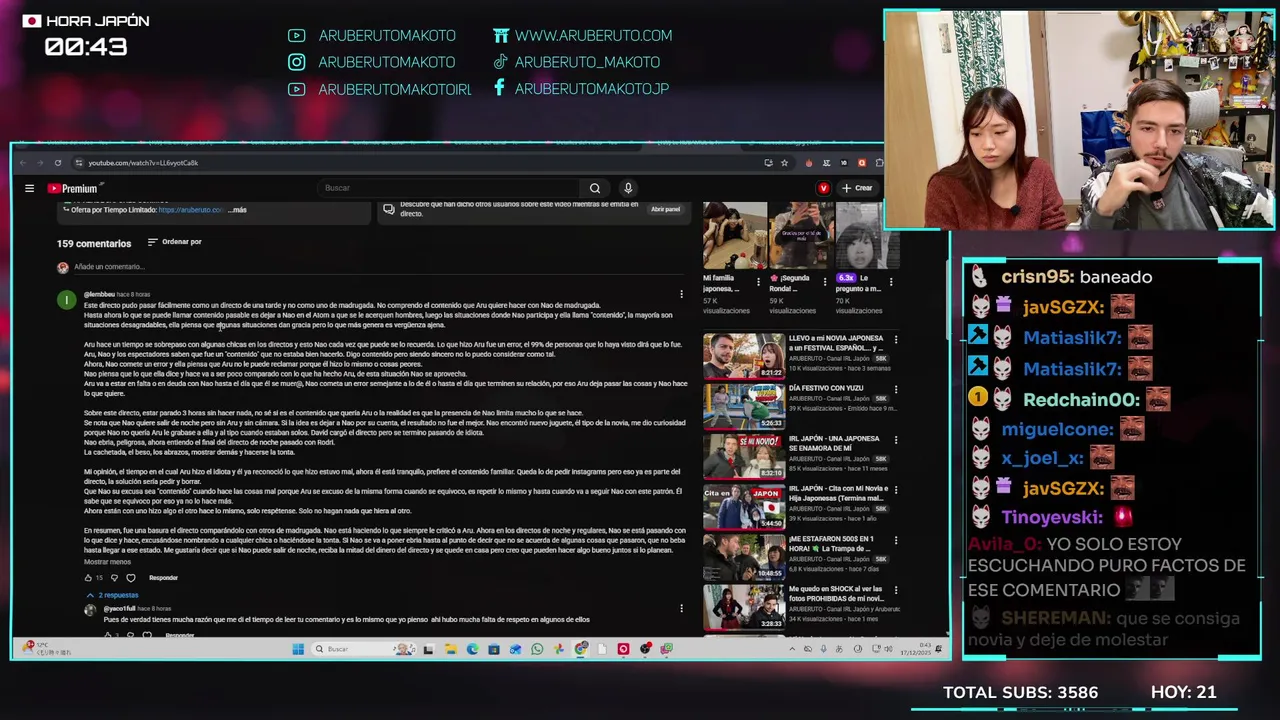Click the 159 comentarios heading

coord(94,243)
